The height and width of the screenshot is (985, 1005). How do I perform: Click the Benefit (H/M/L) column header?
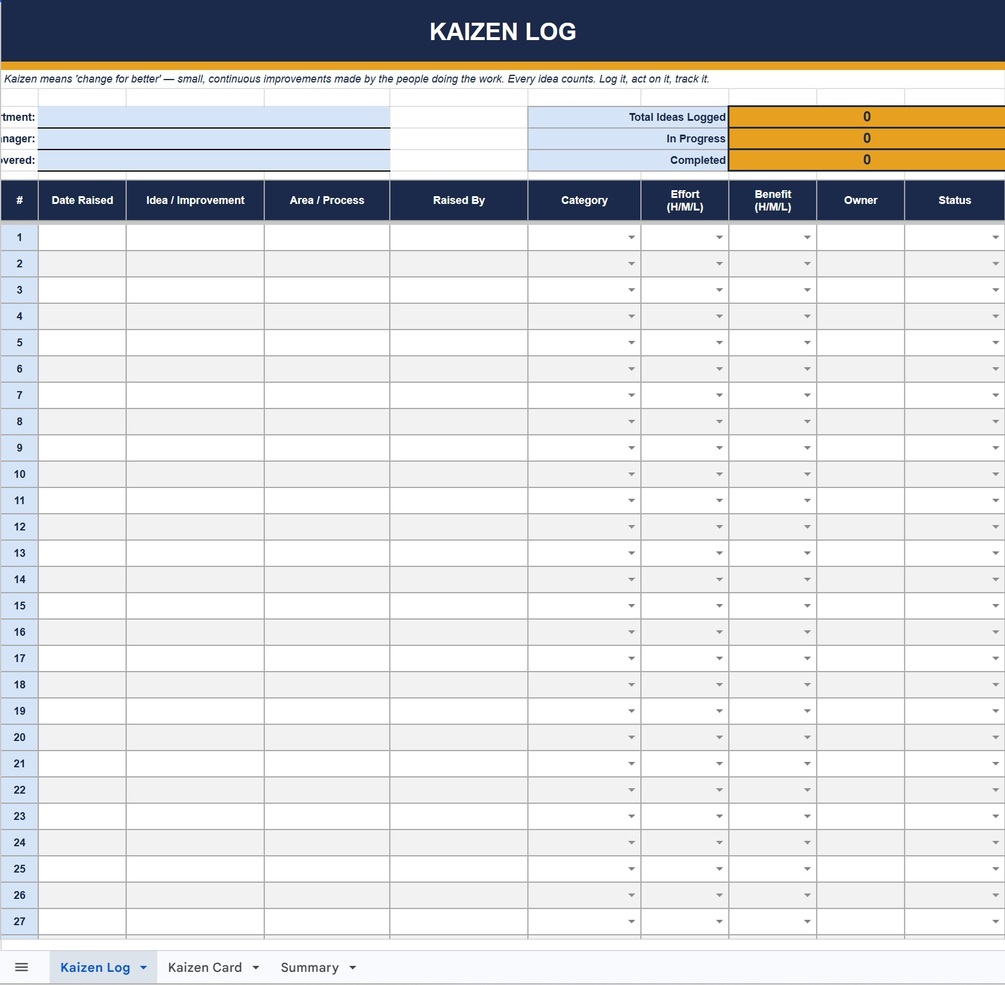772,201
